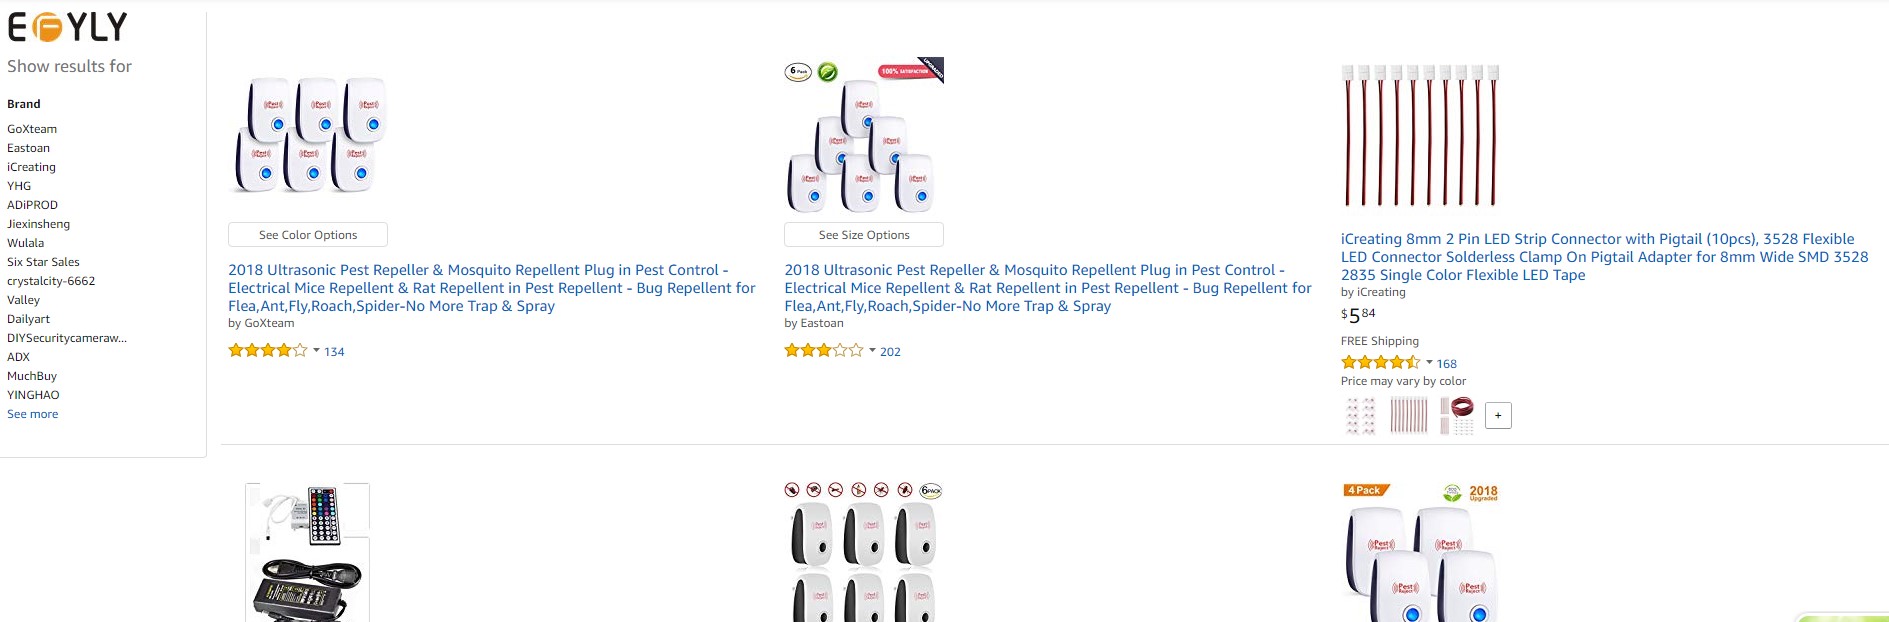This screenshot has width=1889, height=622.
Task: Expand more color variants with plus button
Action: point(1498,415)
